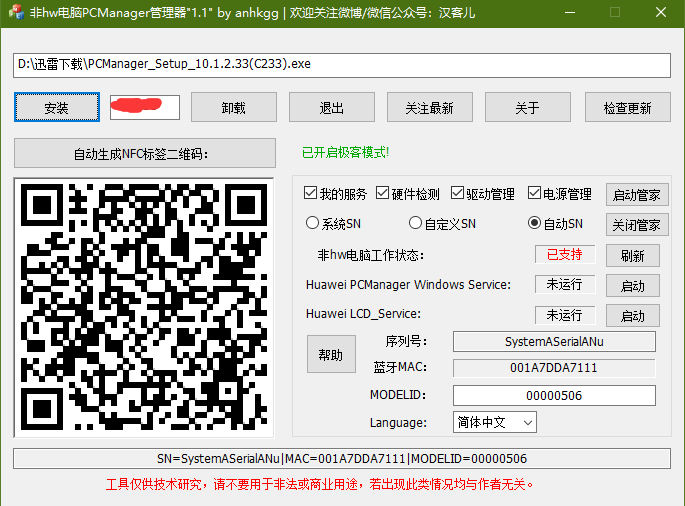Click 未运行 status for LCD_Service
685x506 pixels.
565,315
